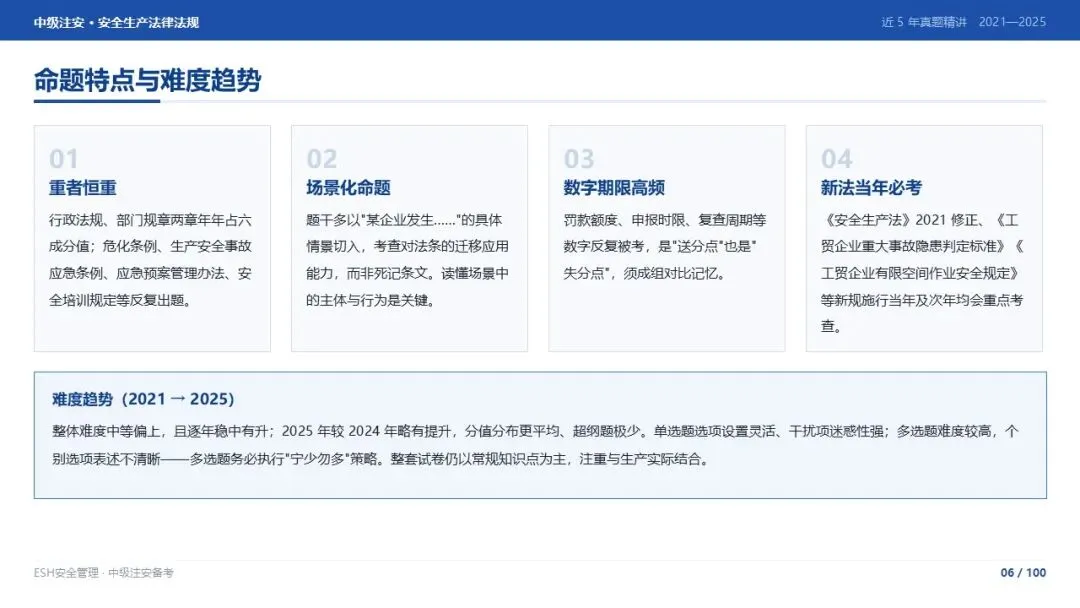Click the card number 02
This screenshot has width=1080, height=608.
[x=322, y=158]
